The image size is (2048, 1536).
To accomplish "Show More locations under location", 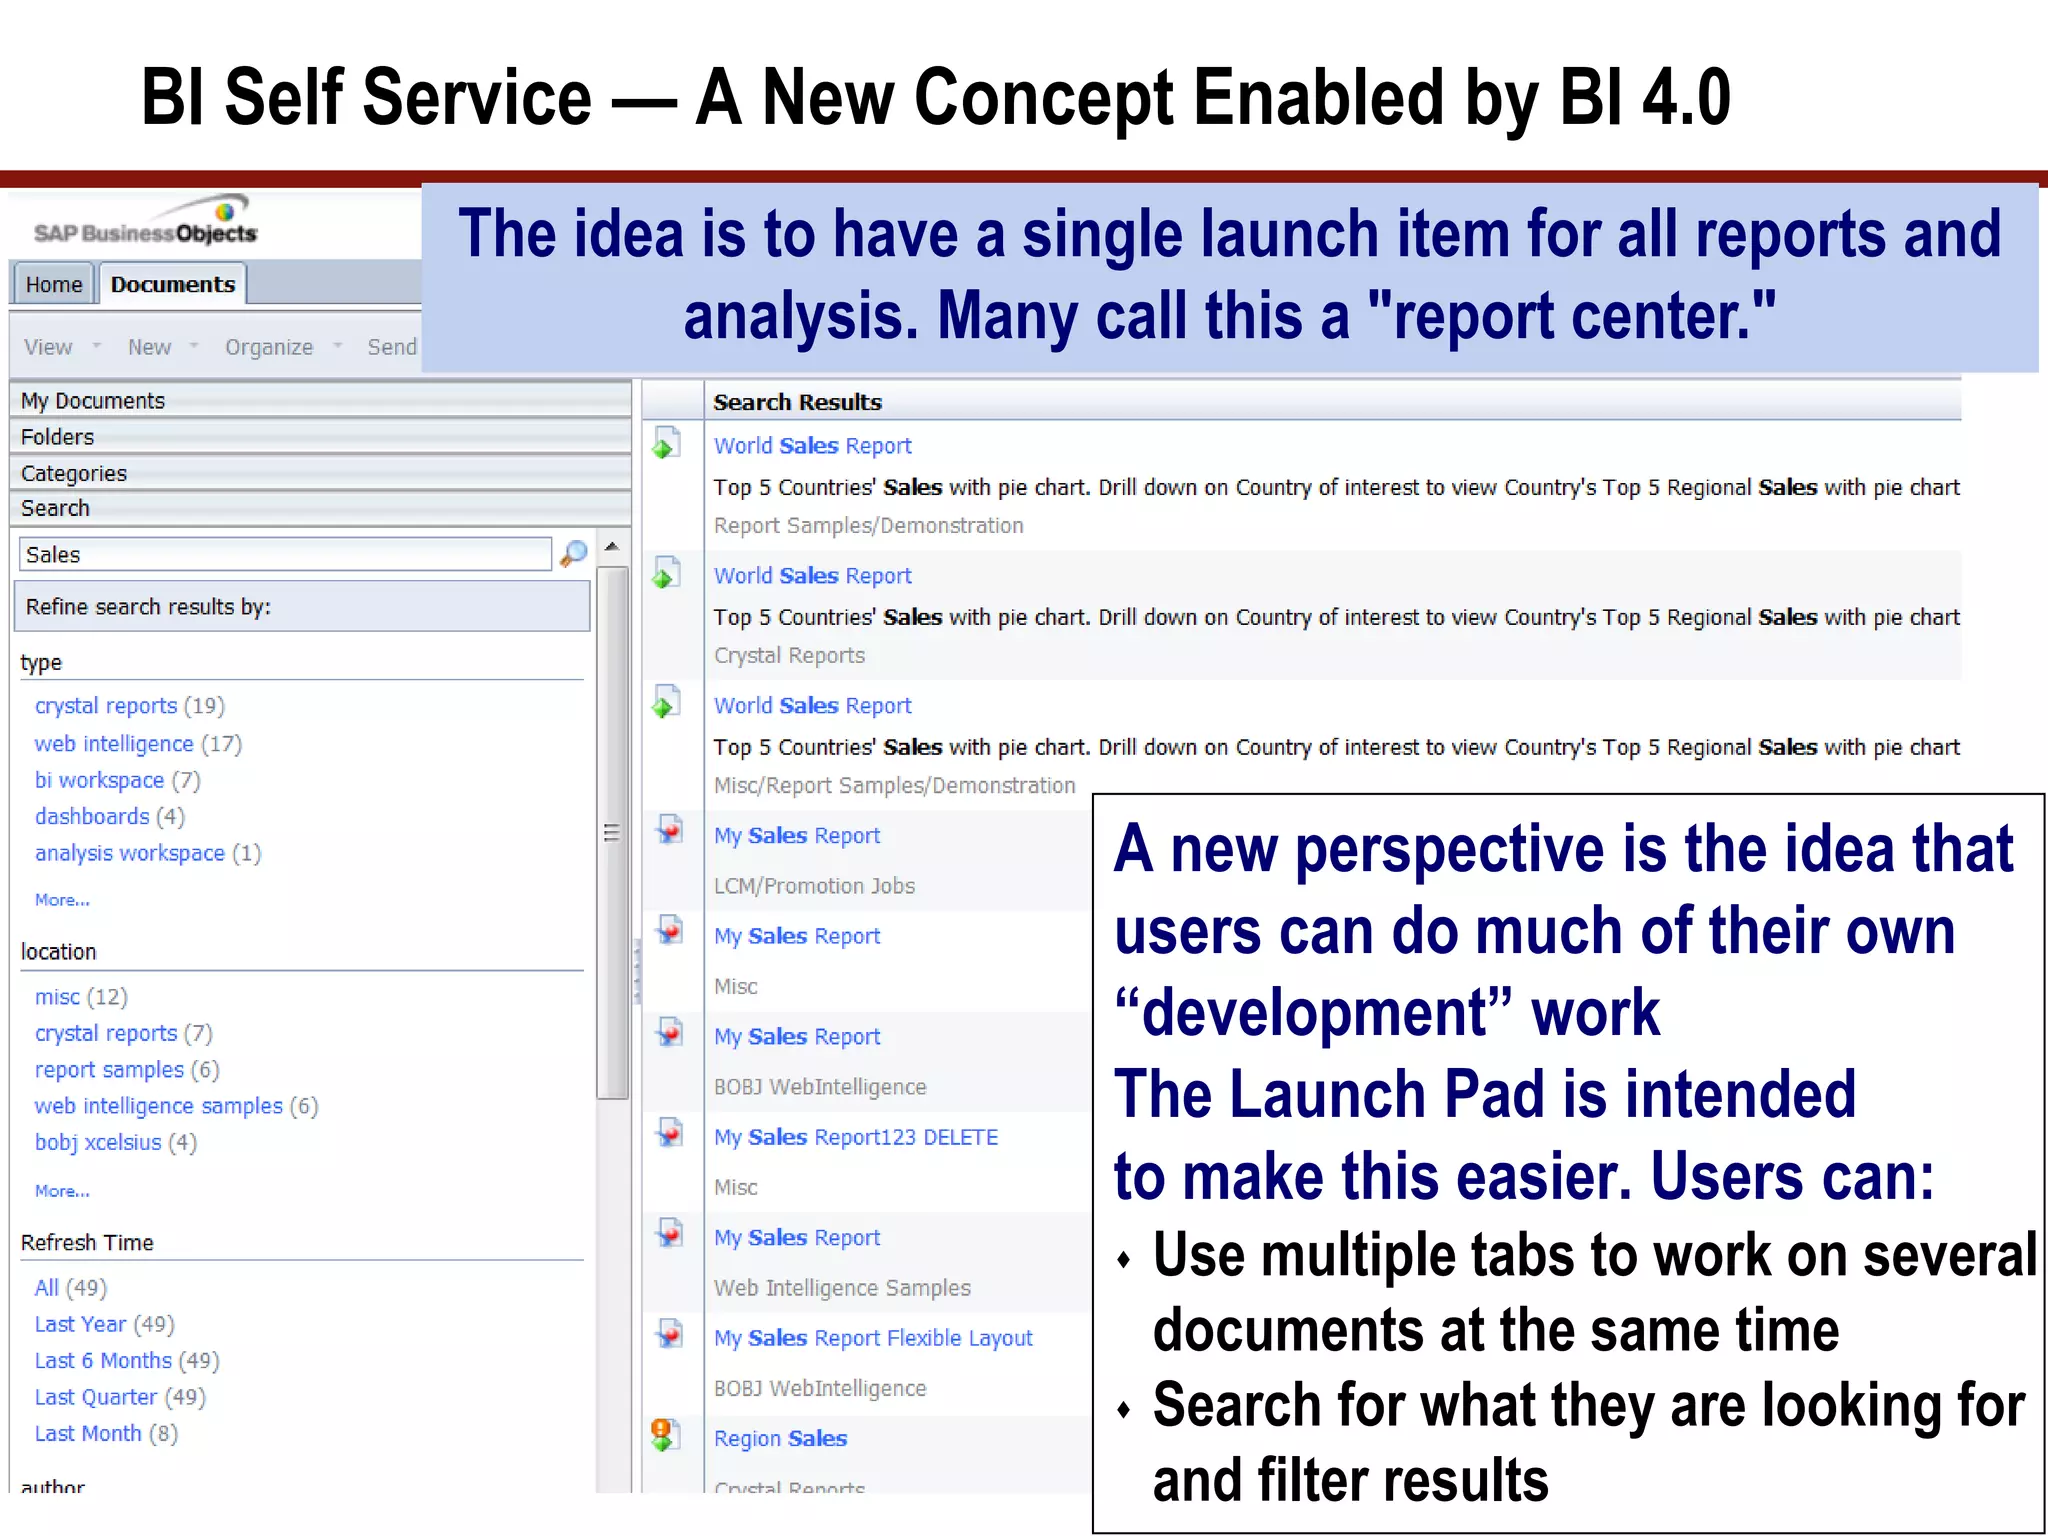I will pos(62,1191).
